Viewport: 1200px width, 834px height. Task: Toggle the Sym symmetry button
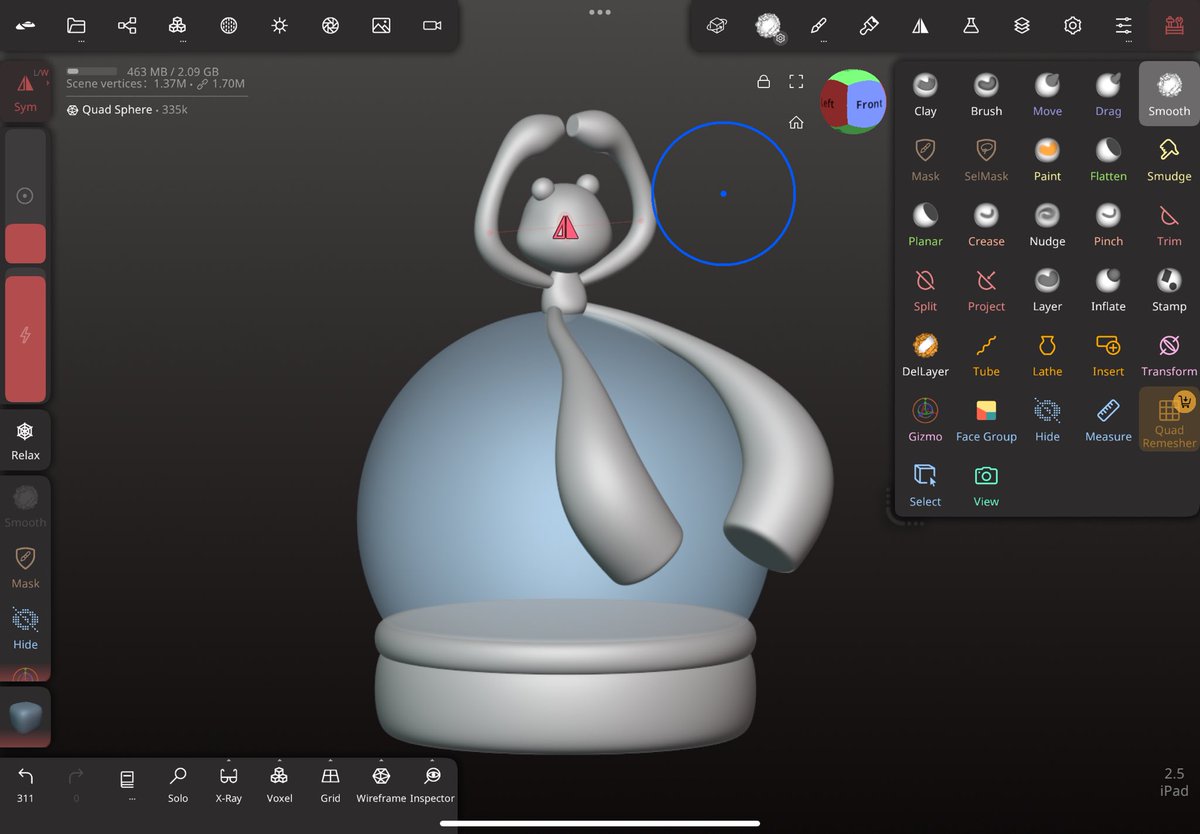(x=25, y=91)
